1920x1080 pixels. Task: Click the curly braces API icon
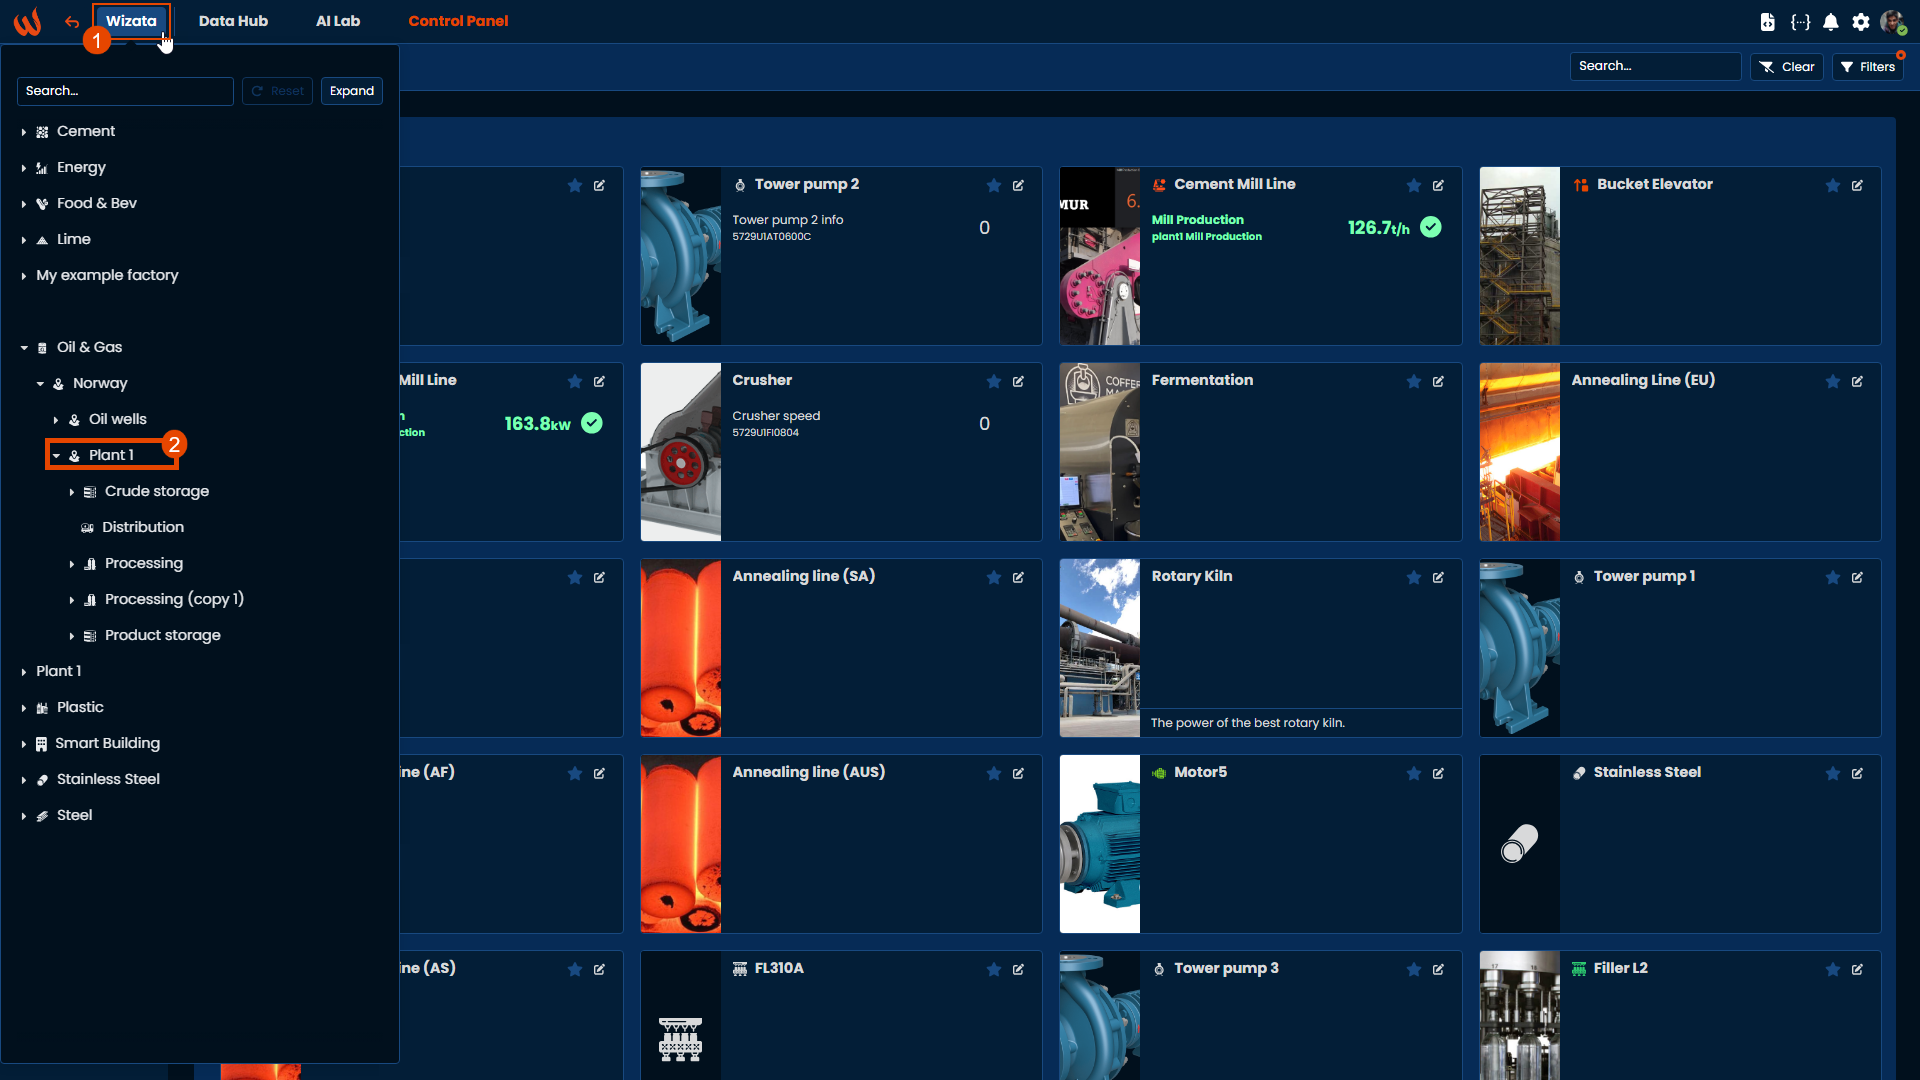click(x=1800, y=22)
